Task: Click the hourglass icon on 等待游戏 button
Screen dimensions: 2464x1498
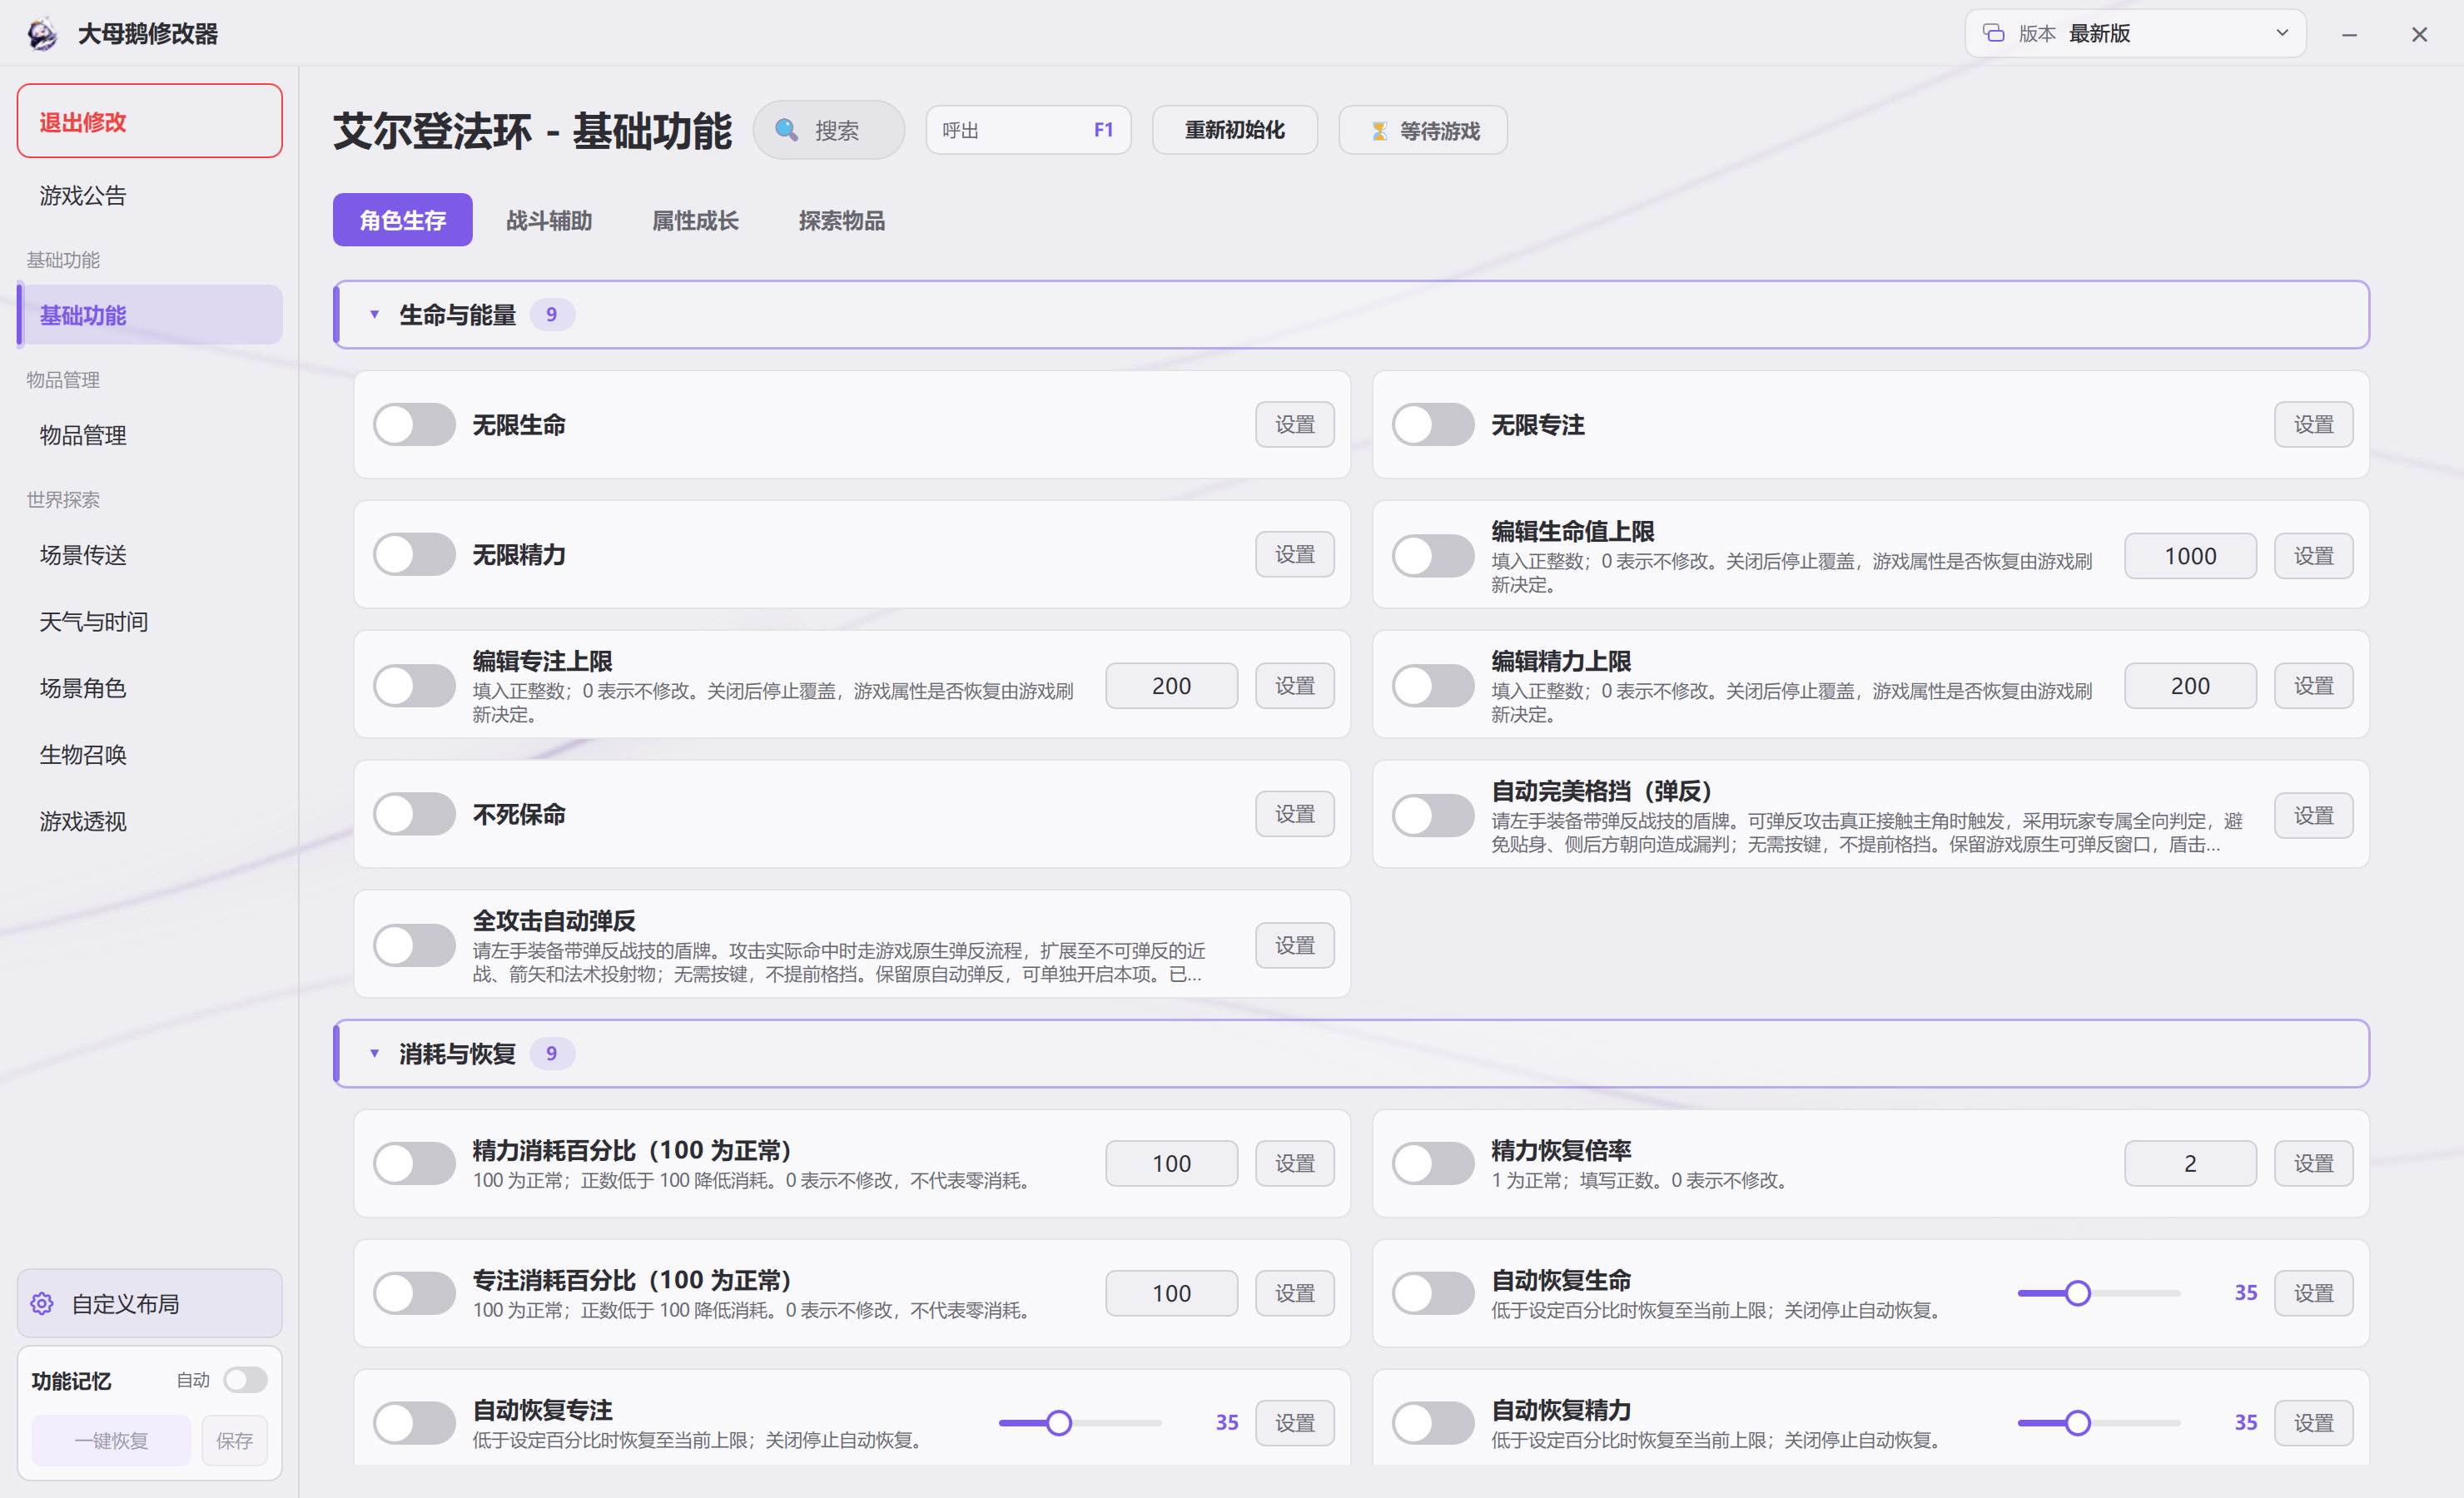Action: pyautogui.click(x=1379, y=131)
